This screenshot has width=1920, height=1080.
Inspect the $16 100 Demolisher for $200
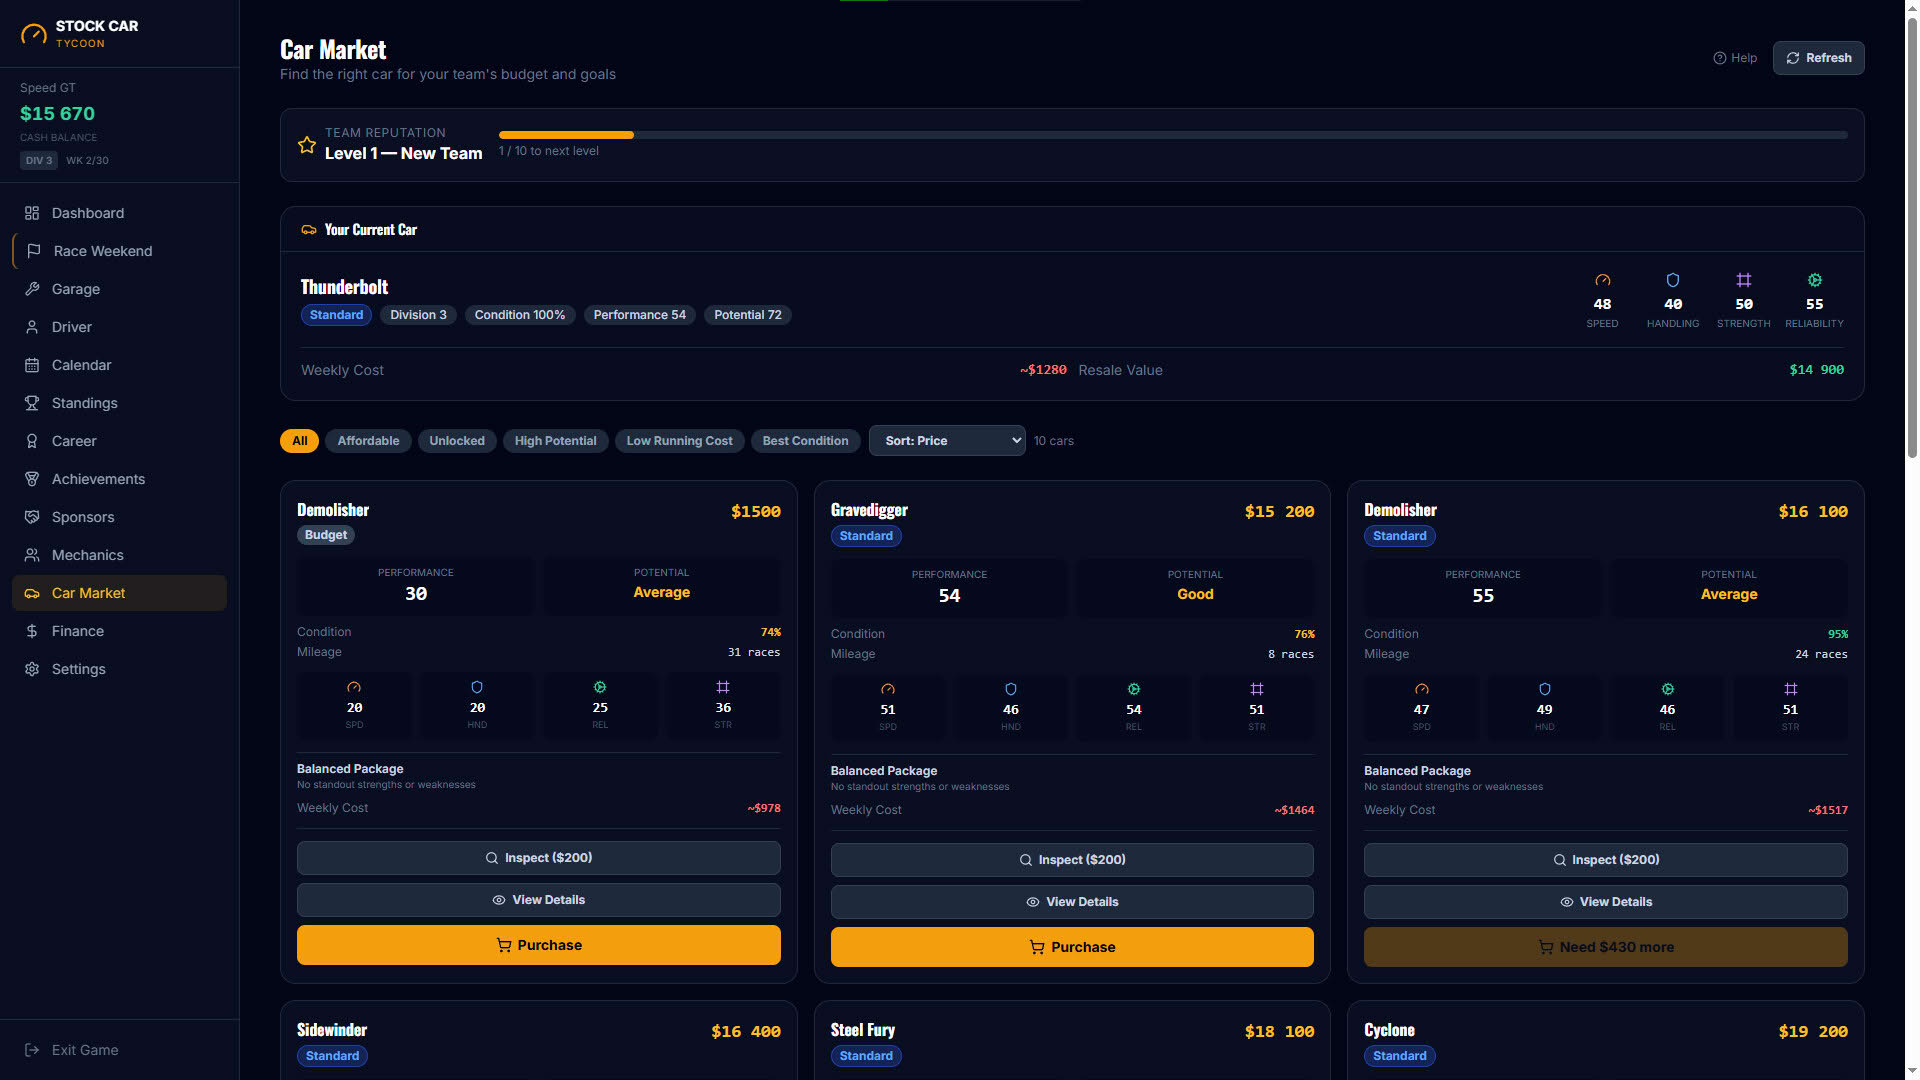tap(1605, 860)
